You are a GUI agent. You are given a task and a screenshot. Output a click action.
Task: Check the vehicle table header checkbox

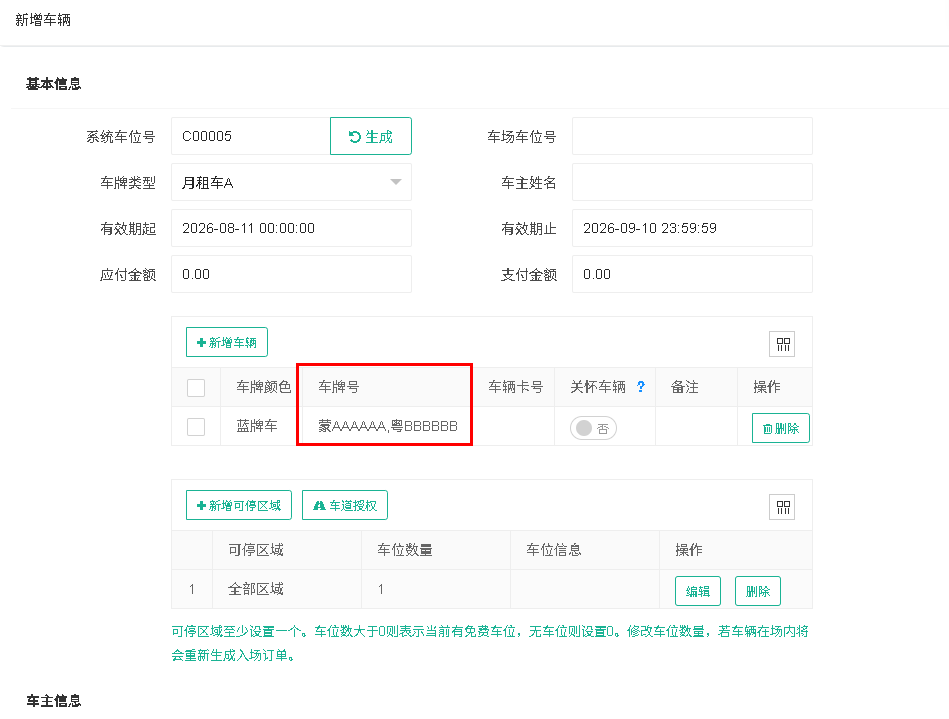196,387
